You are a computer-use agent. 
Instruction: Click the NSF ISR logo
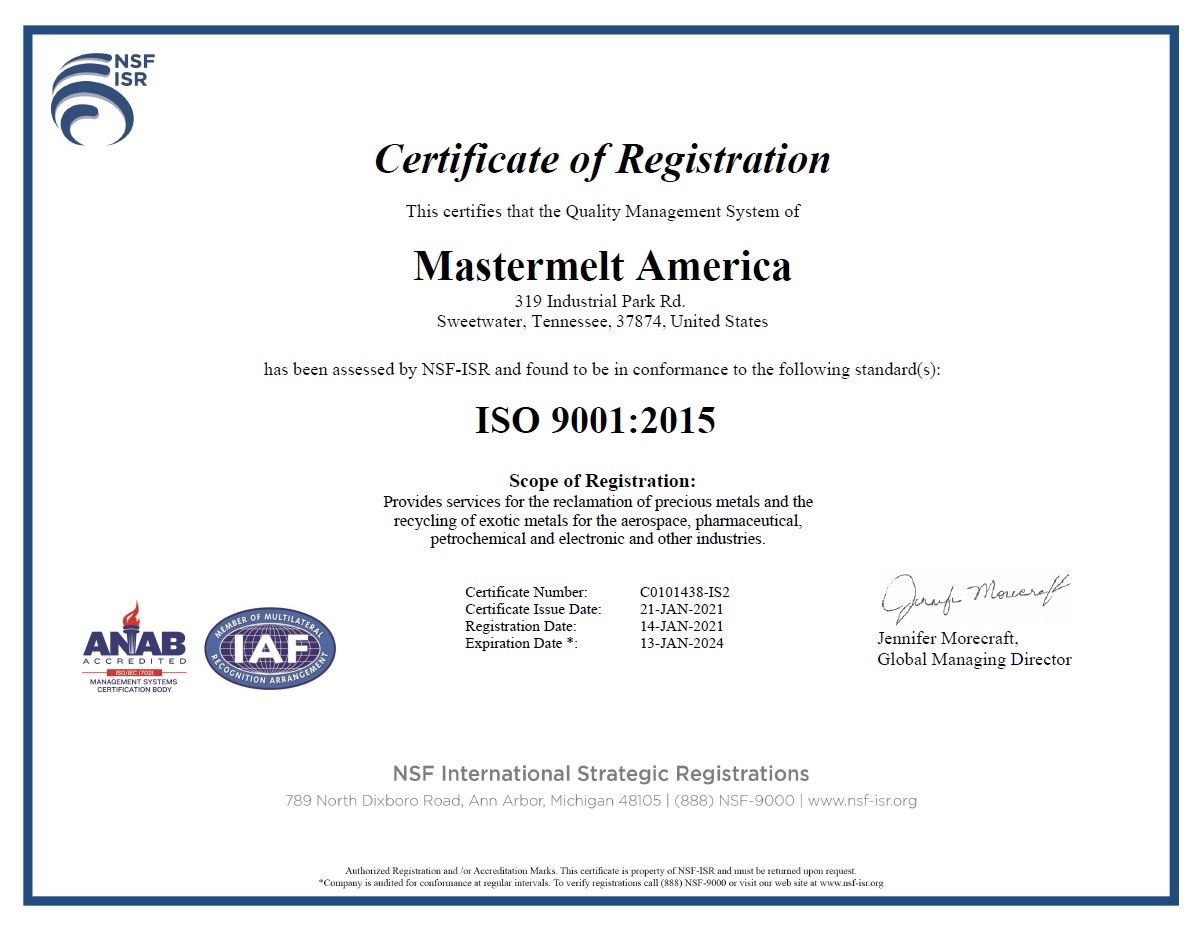click(103, 98)
